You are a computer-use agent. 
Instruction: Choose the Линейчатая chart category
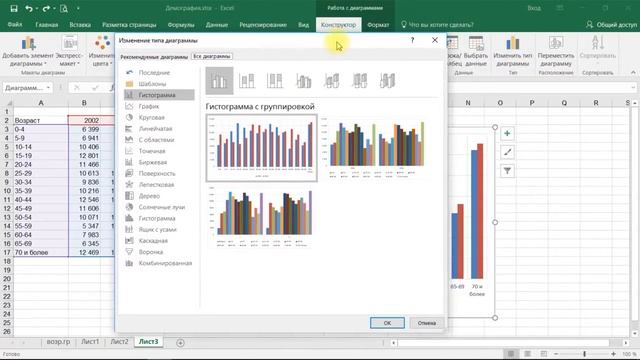tap(159, 129)
